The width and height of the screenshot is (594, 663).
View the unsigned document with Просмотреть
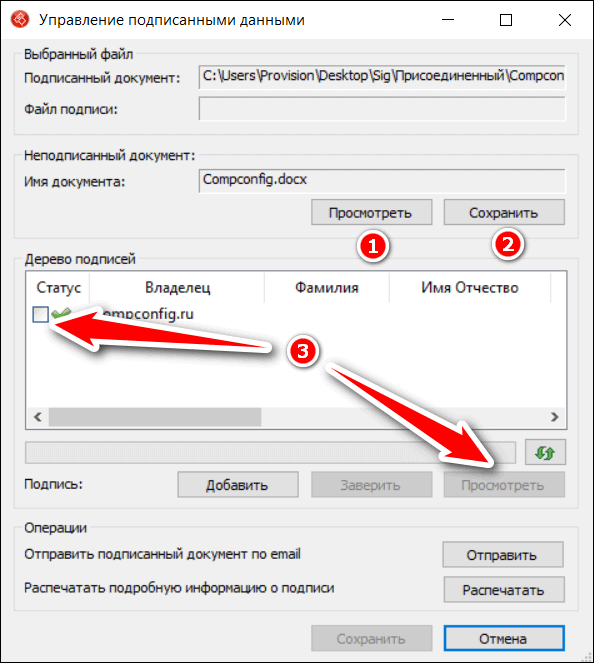tap(372, 212)
